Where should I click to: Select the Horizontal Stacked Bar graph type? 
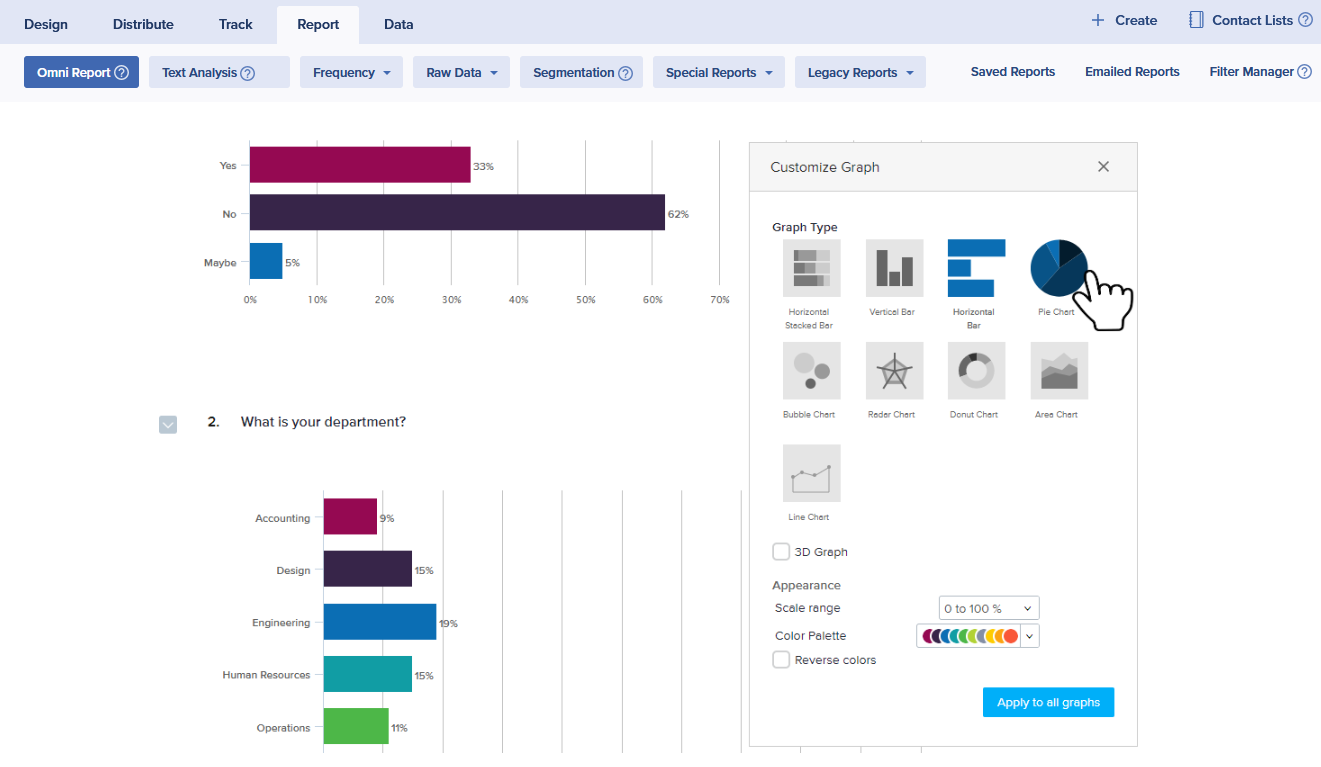click(x=811, y=268)
